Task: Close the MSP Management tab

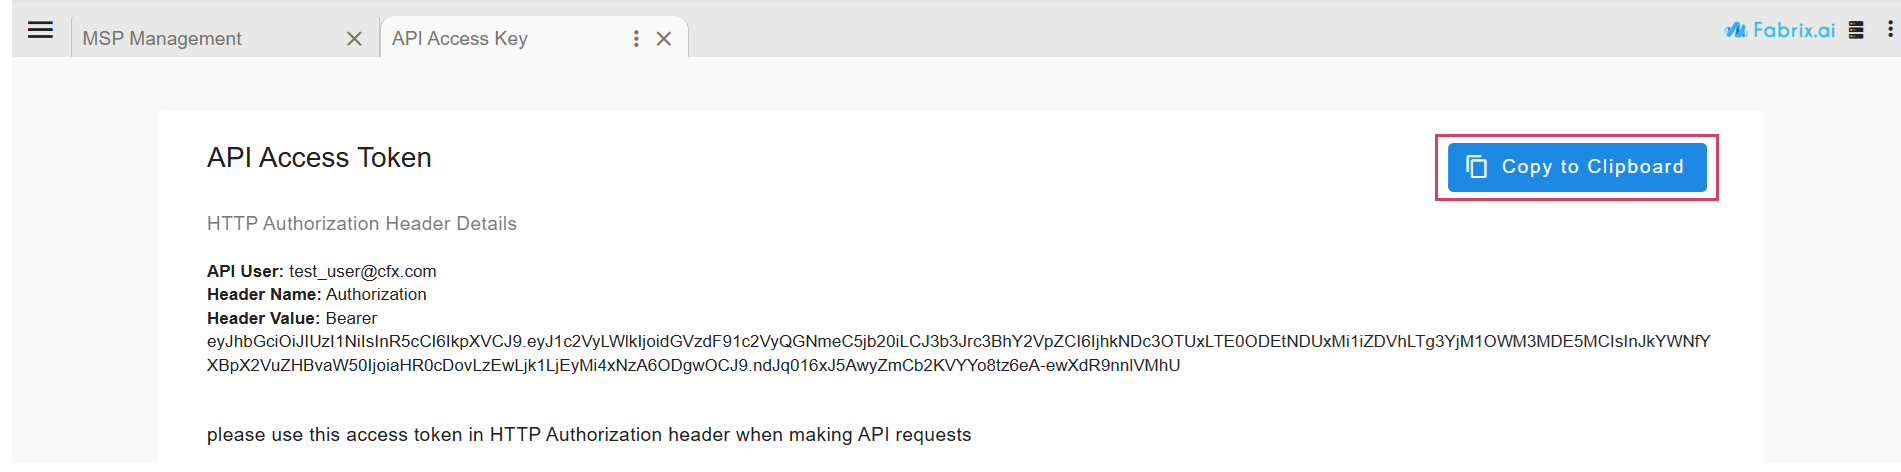Action: point(354,39)
